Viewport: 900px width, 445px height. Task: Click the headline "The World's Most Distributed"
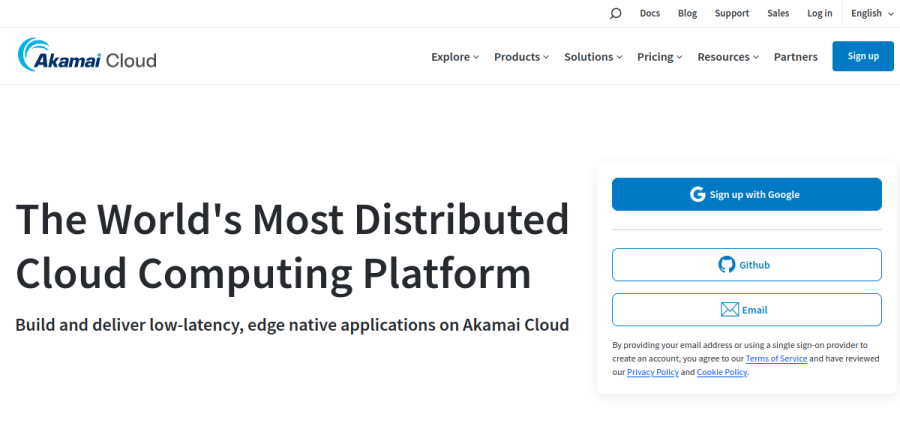point(292,219)
